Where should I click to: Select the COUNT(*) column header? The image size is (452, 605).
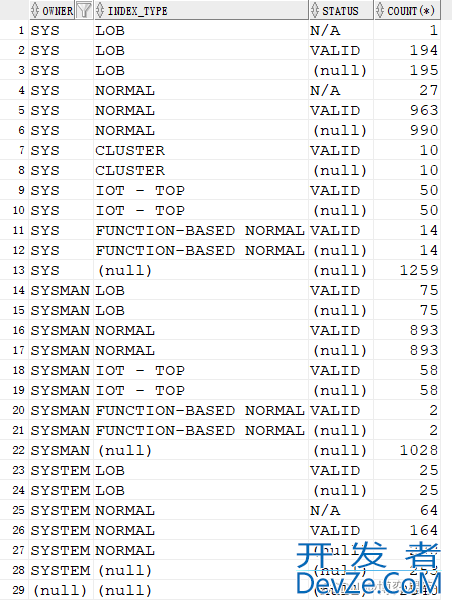[x=407, y=10]
